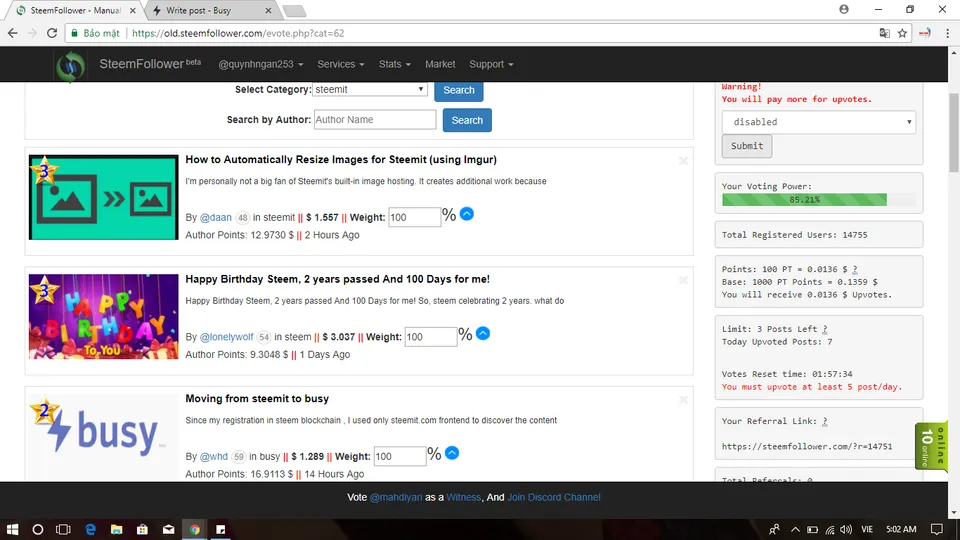The height and width of the screenshot is (540, 960).
Task: Go back with the browser back arrow
Action: tap(13, 33)
